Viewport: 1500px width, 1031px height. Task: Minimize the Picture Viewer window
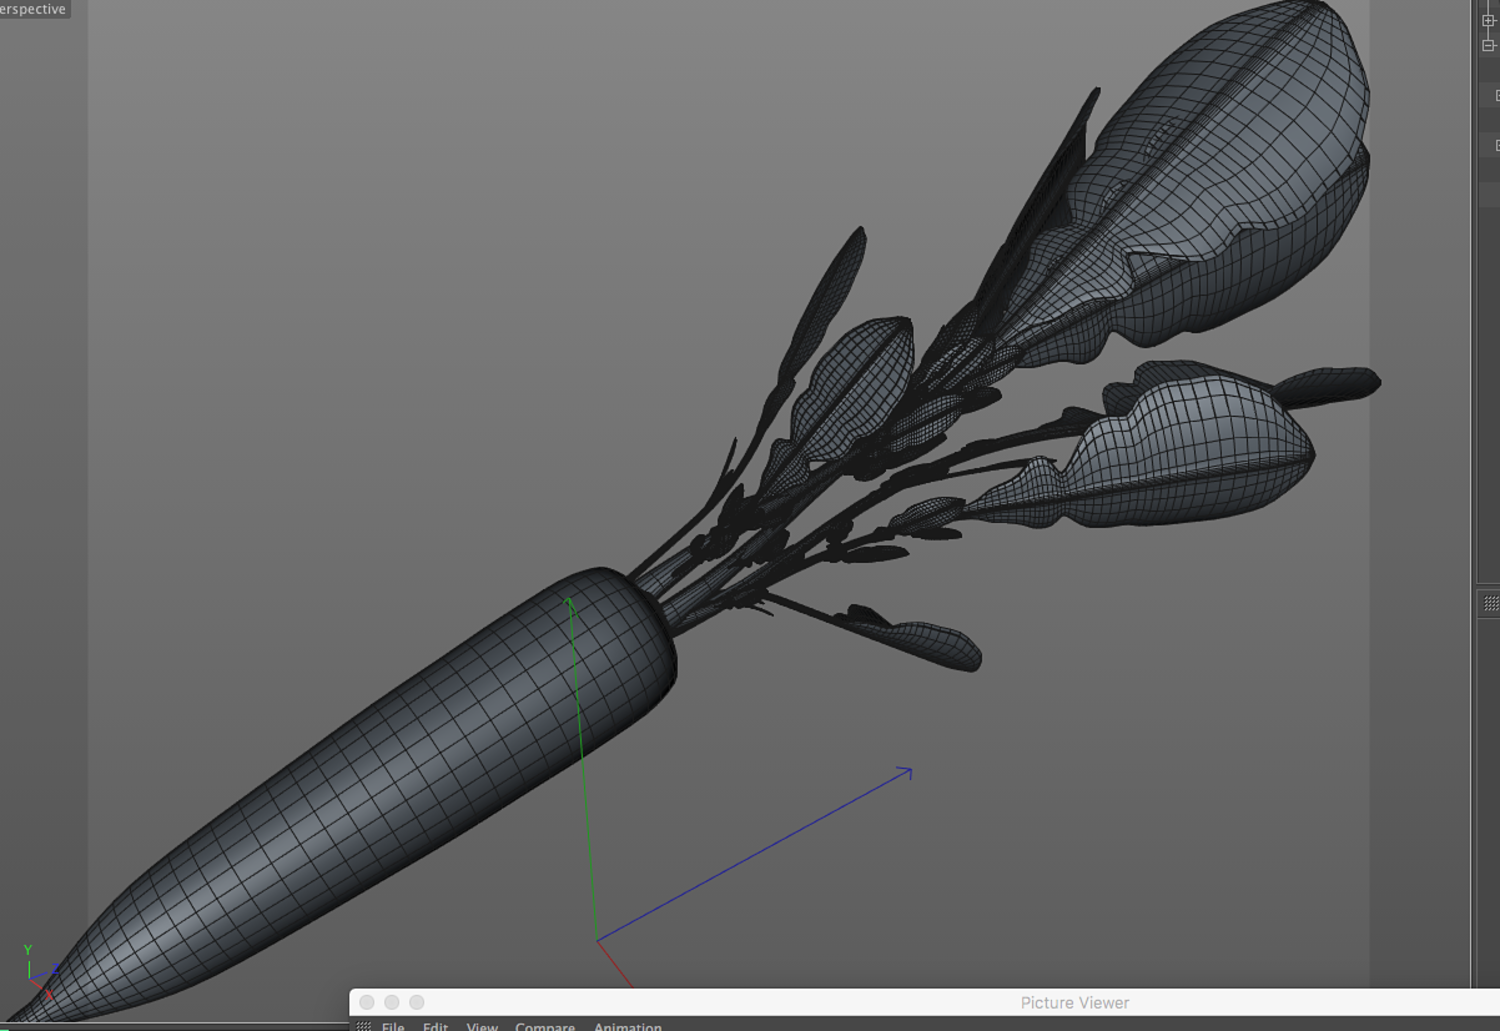pos(392,1002)
